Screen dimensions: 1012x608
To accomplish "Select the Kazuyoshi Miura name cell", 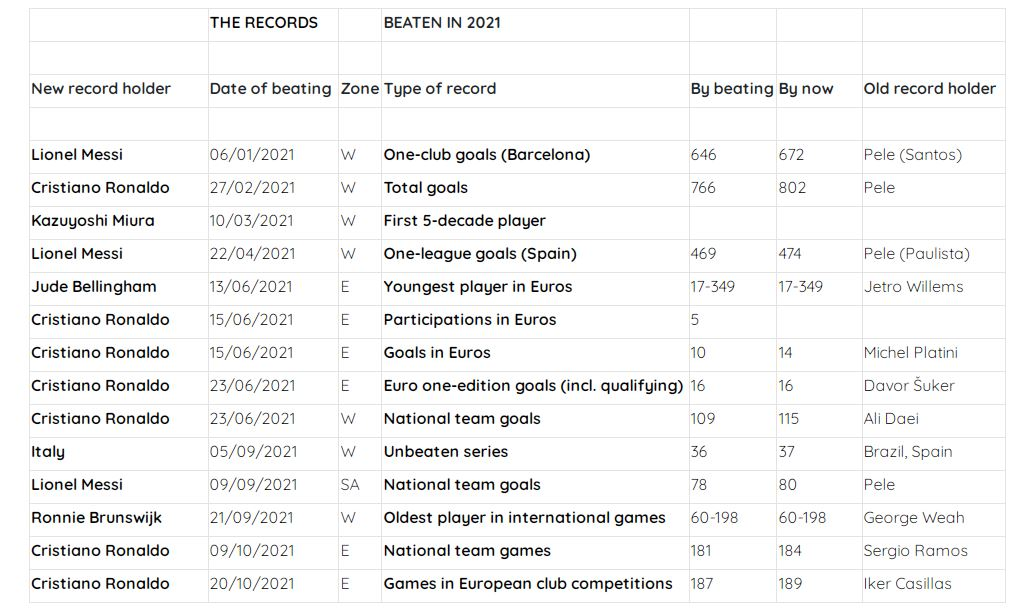I will [93, 221].
